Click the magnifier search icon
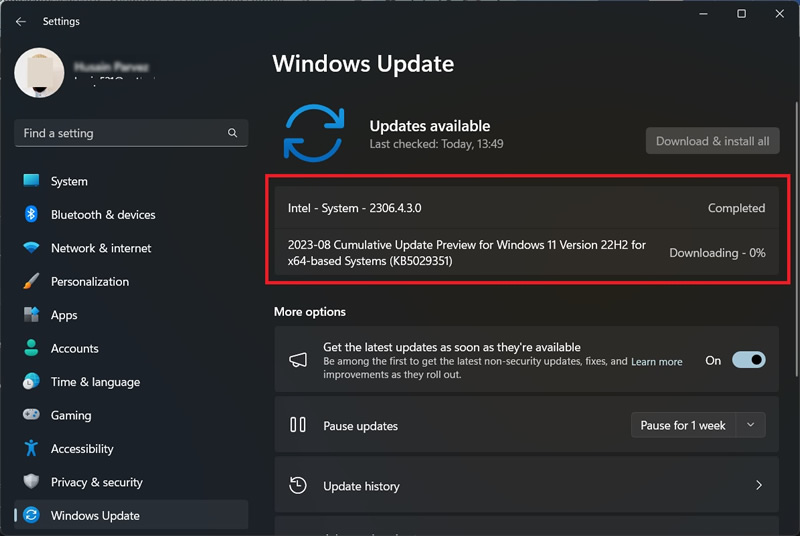Viewport: 800px width, 536px height. [232, 133]
